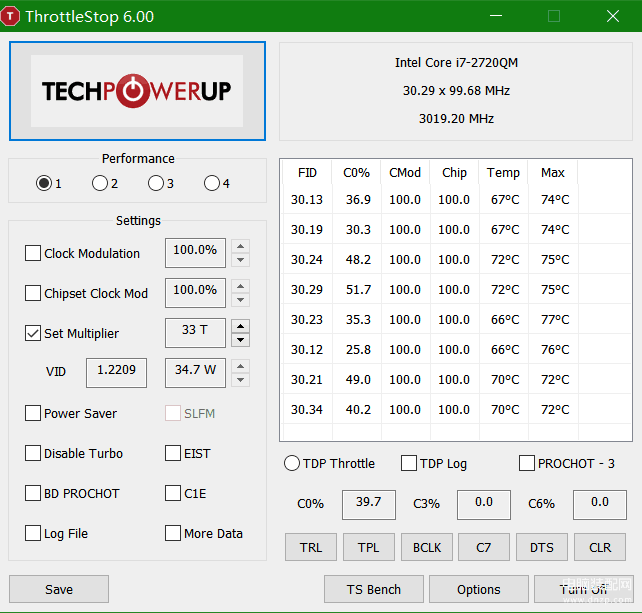Screen dimensions: 642x613
Task: Click the ThrottleStop app icon in title bar
Action: tap(10, 16)
